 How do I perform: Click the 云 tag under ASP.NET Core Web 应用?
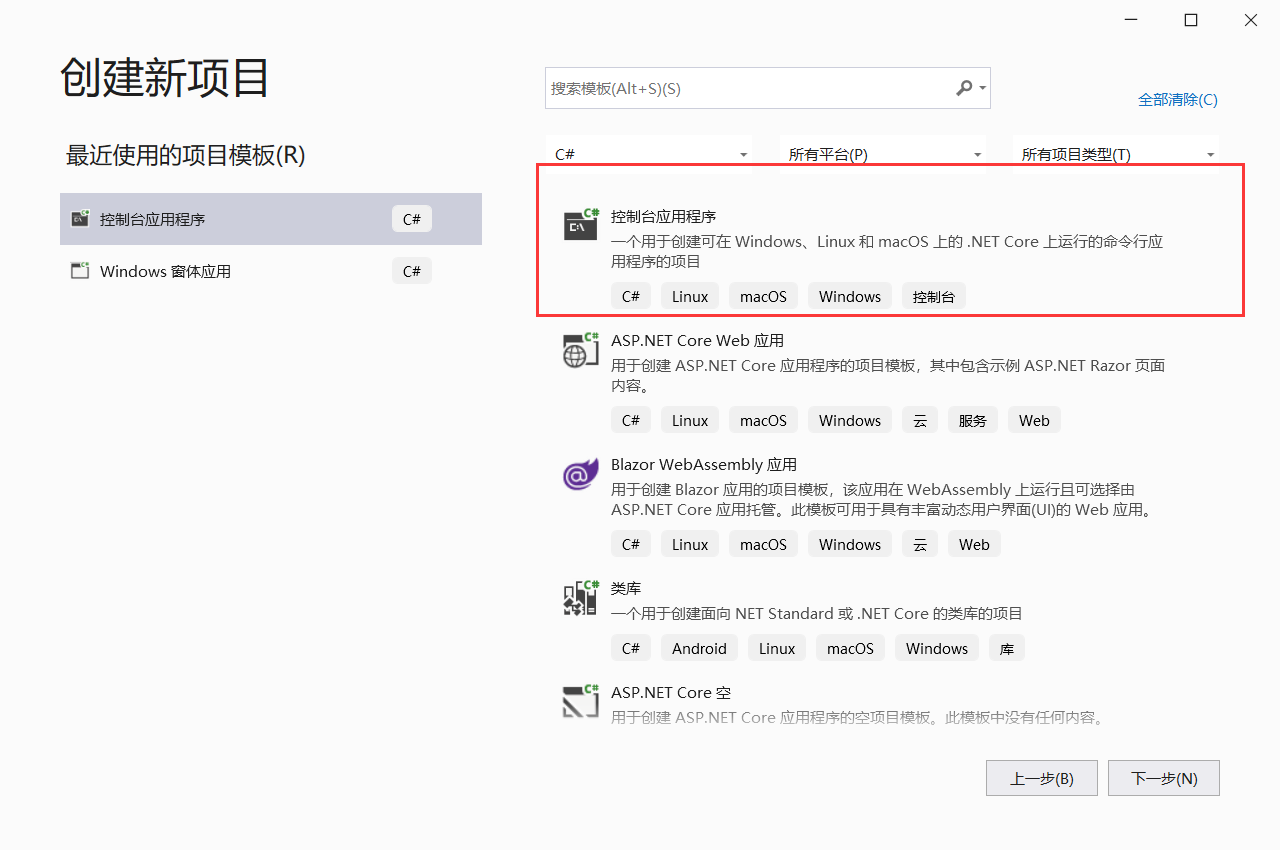pyautogui.click(x=920, y=419)
